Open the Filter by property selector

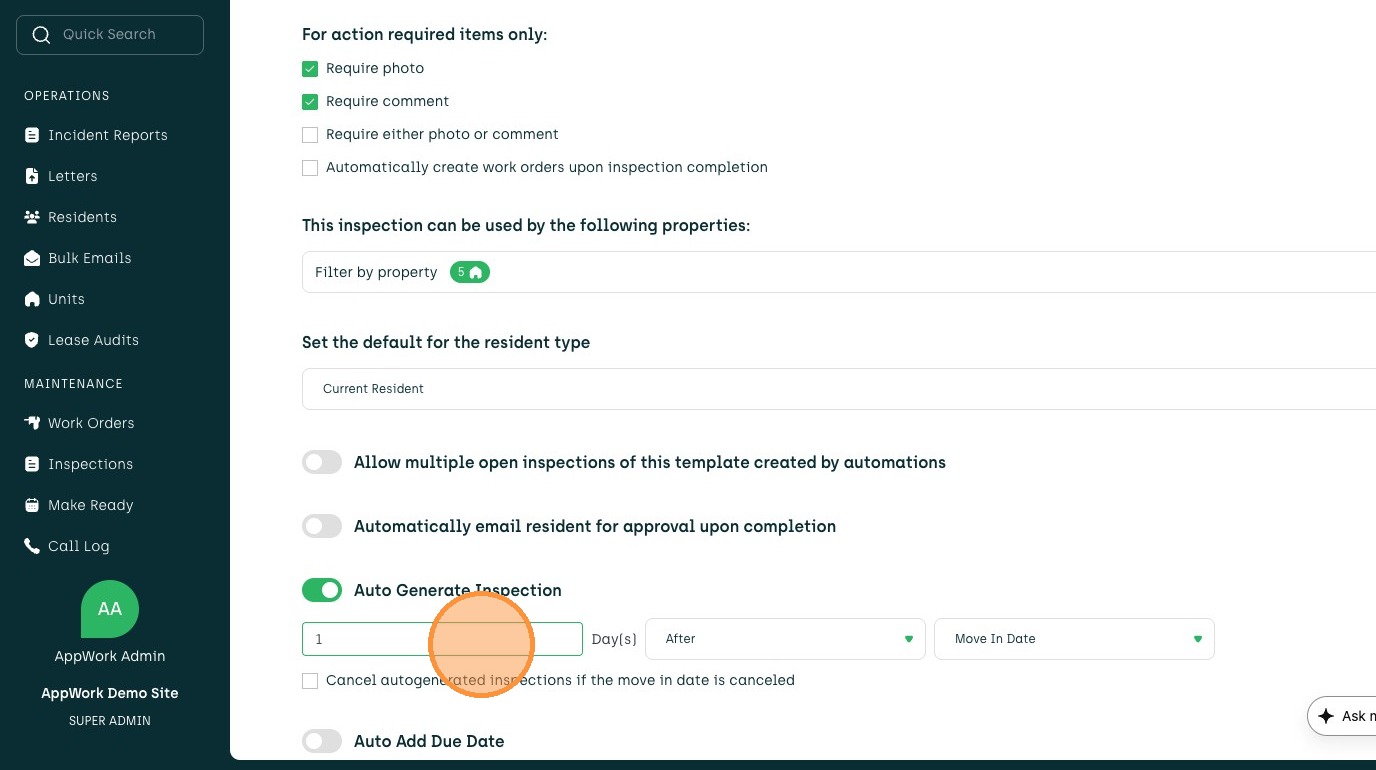[838, 272]
